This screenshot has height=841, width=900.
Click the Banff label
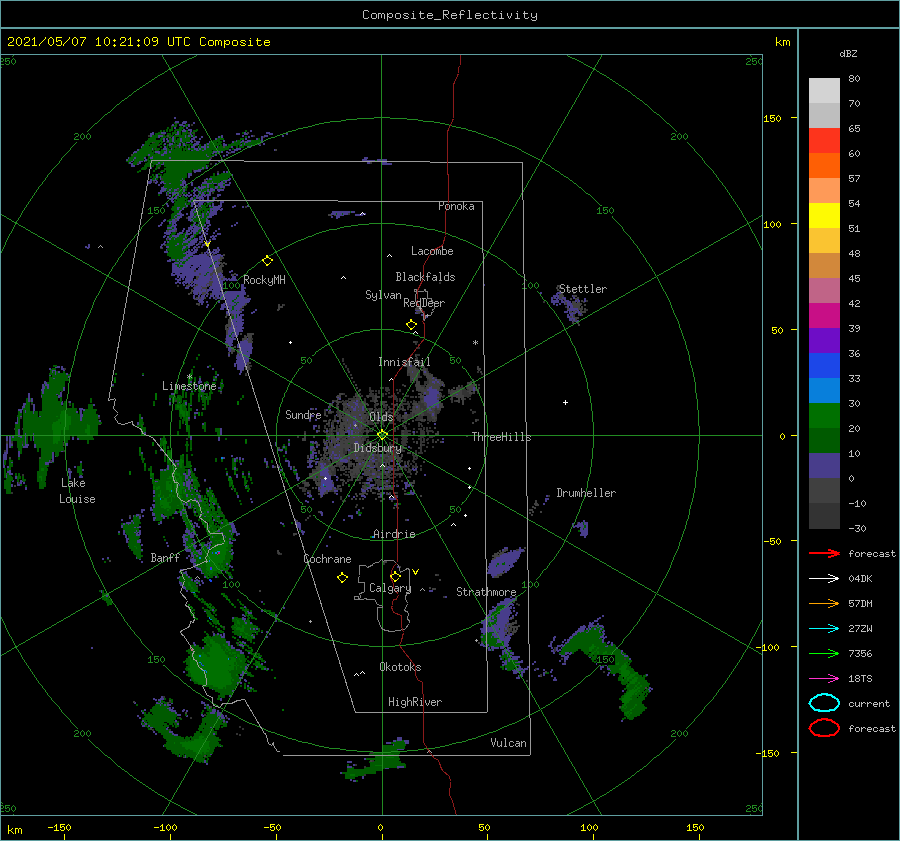165,557
